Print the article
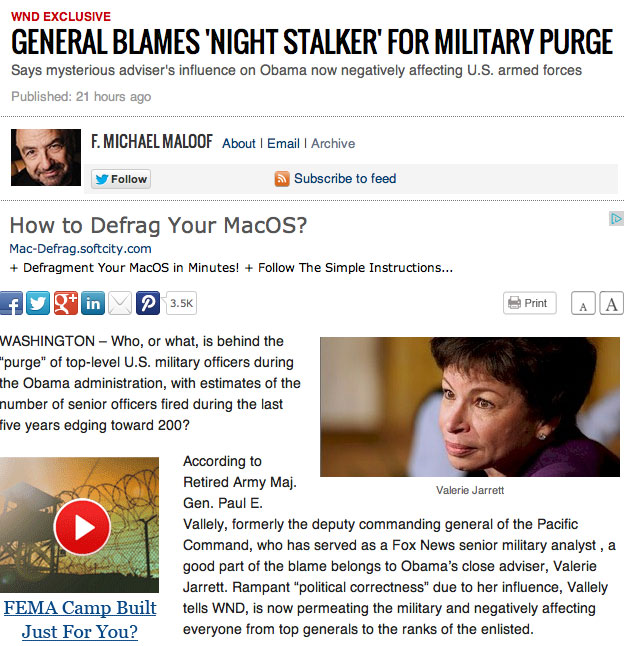This screenshot has height=646, width=625. pos(530,303)
